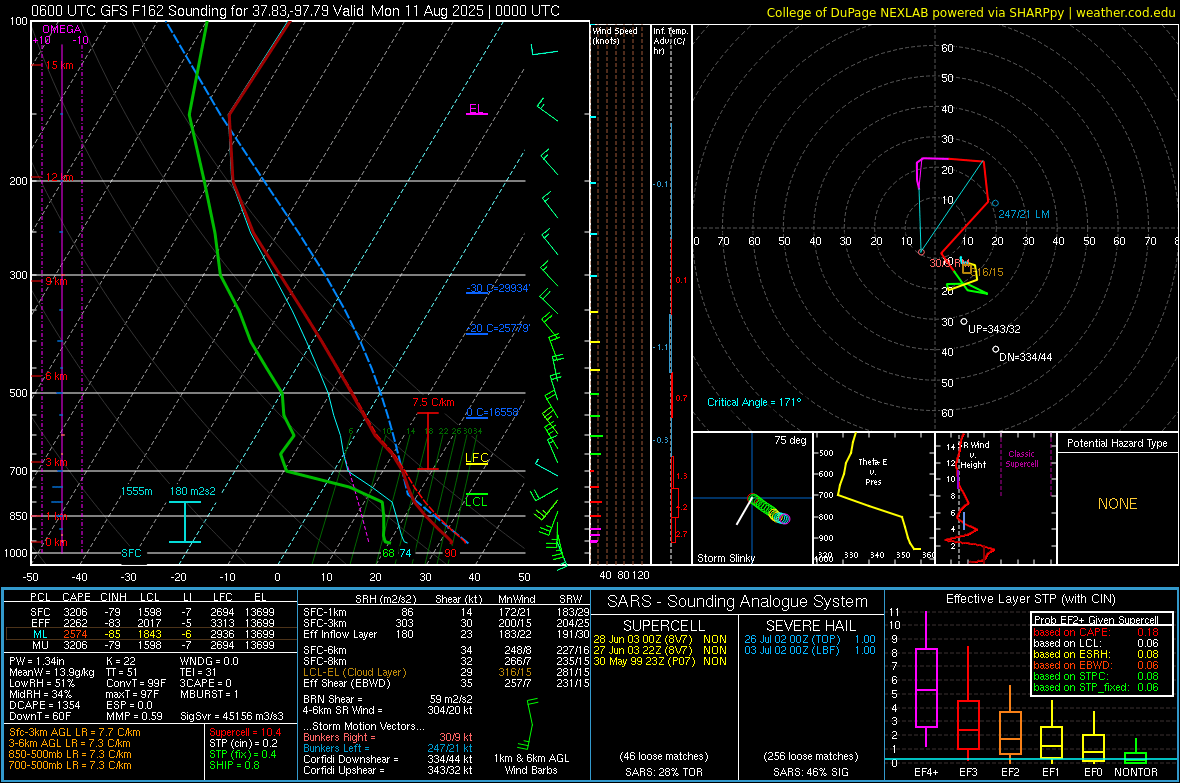Viewport: 1180px width, 783px height.
Task: Click the 'PW = 1.34in' value
Action: click(37, 661)
